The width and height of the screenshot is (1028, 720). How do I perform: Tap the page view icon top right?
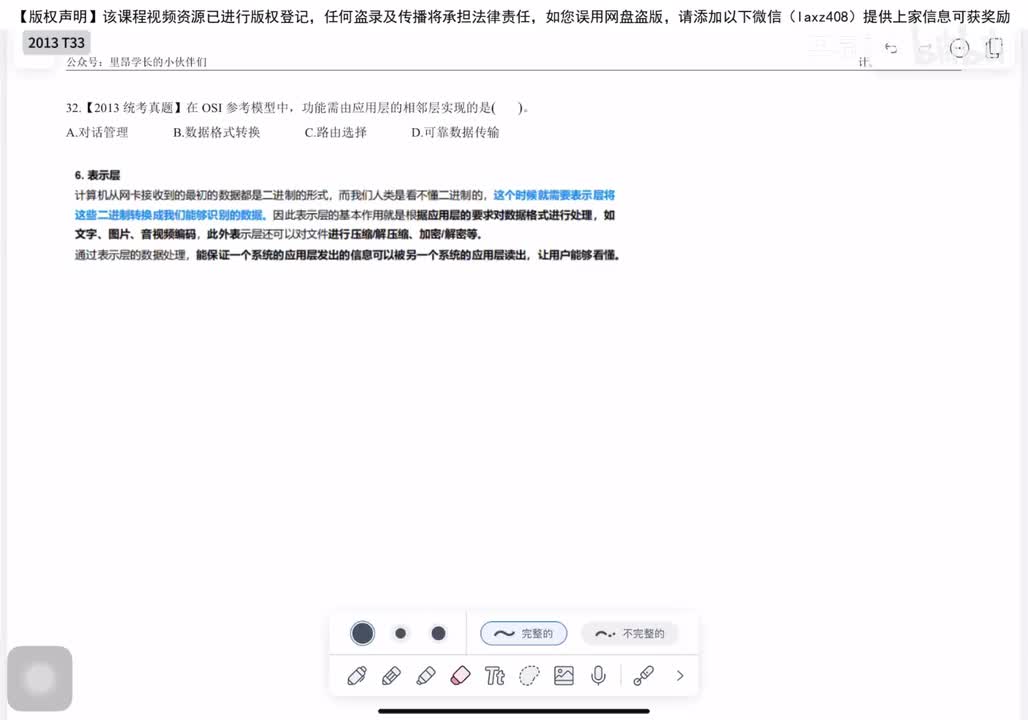click(x=994, y=48)
